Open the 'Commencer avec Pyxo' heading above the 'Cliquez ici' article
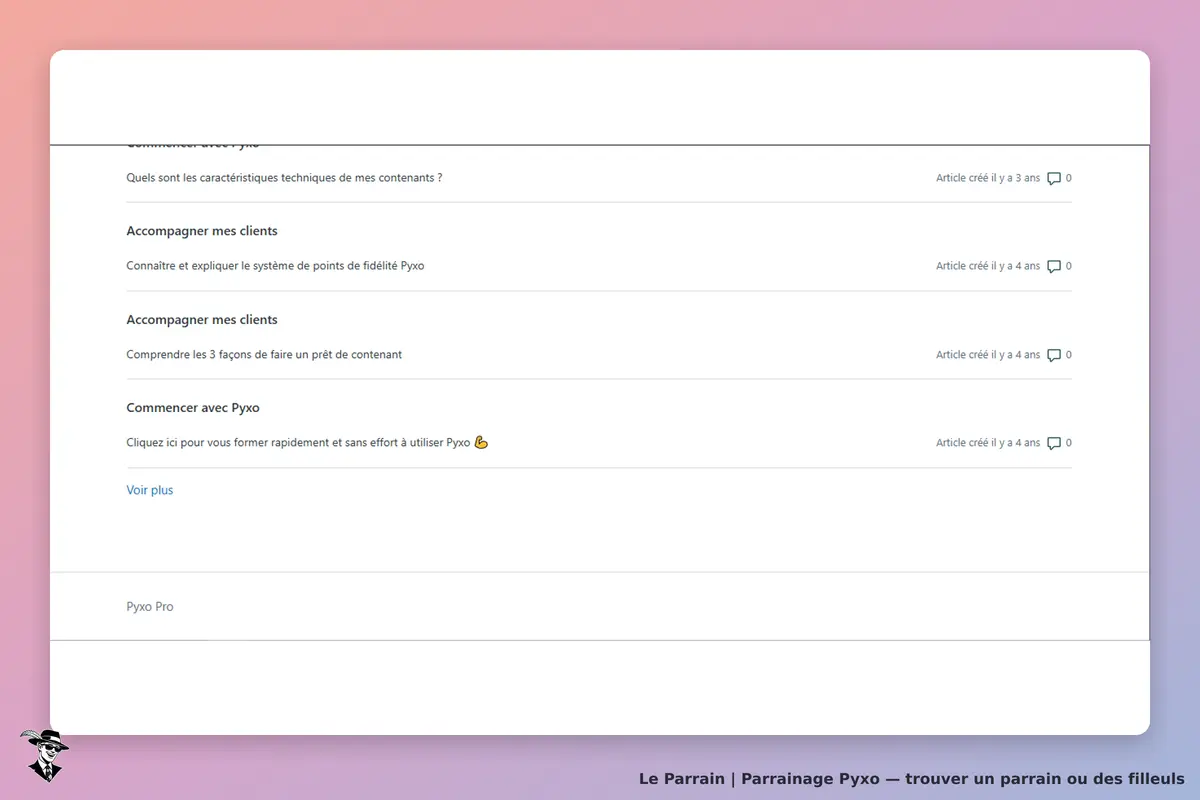The height and width of the screenshot is (800, 1200). [x=193, y=408]
